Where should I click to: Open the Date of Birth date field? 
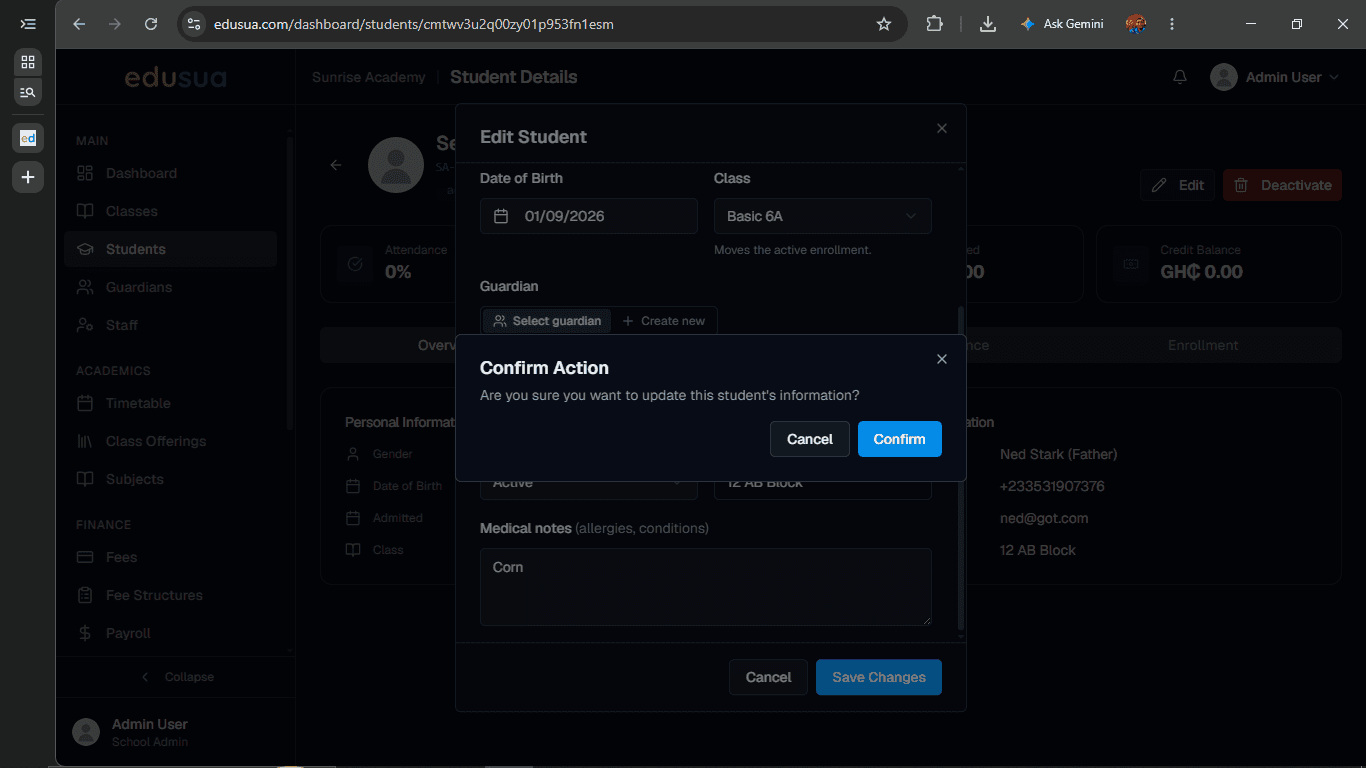(x=588, y=216)
